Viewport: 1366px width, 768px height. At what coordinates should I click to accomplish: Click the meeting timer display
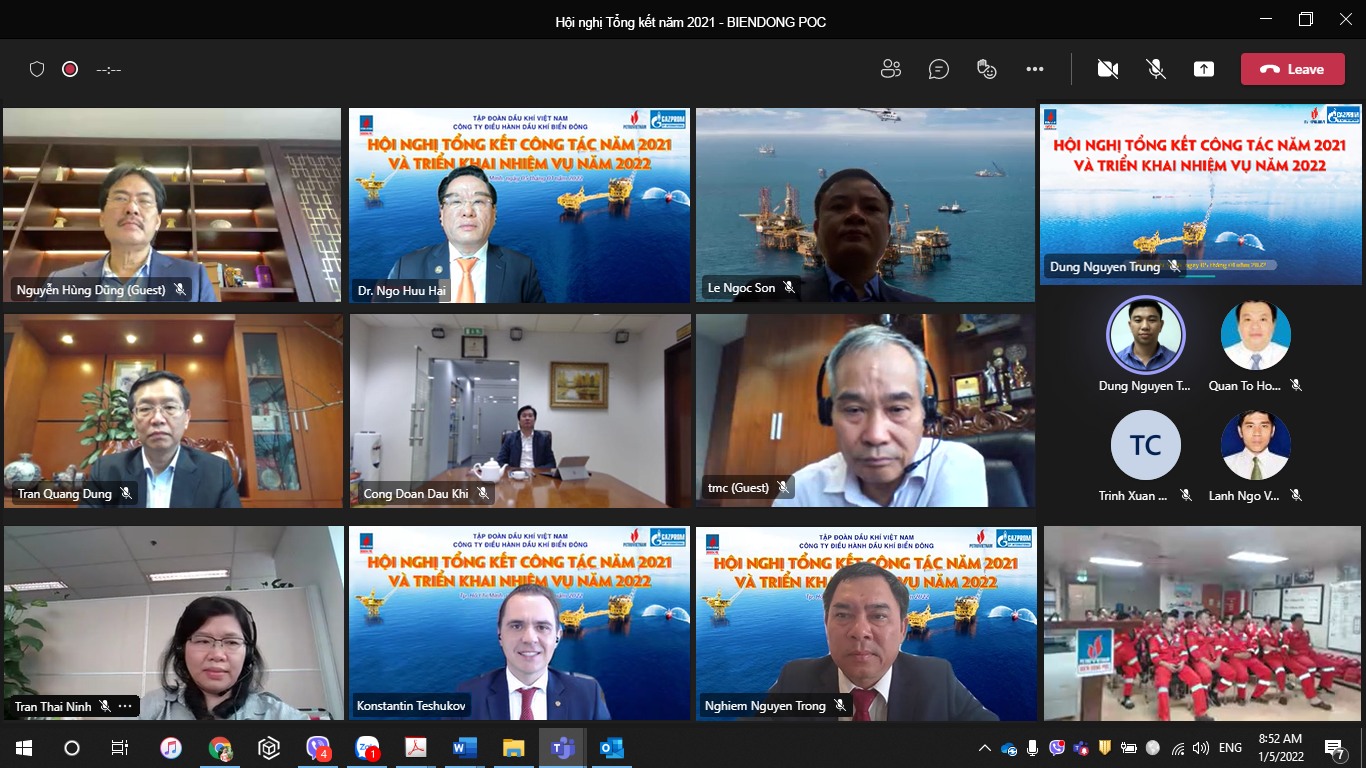click(x=109, y=69)
